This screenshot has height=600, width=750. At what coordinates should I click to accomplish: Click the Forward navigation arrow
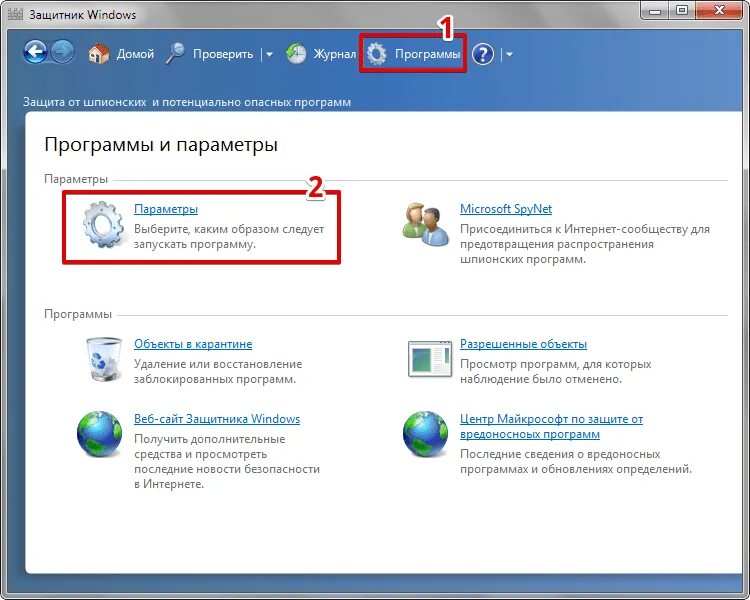[x=63, y=53]
